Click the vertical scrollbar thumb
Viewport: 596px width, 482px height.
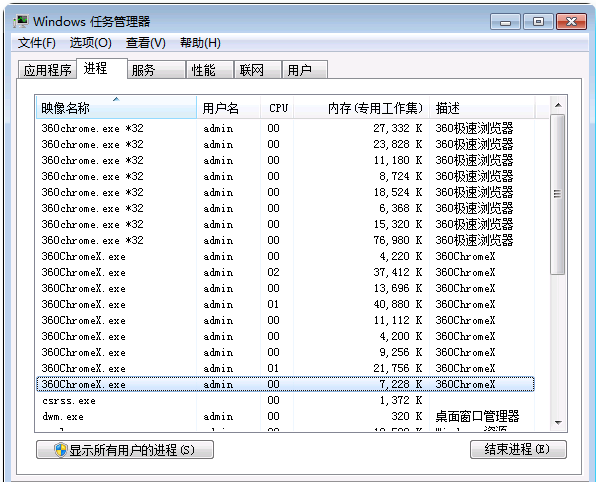pyautogui.click(x=558, y=194)
